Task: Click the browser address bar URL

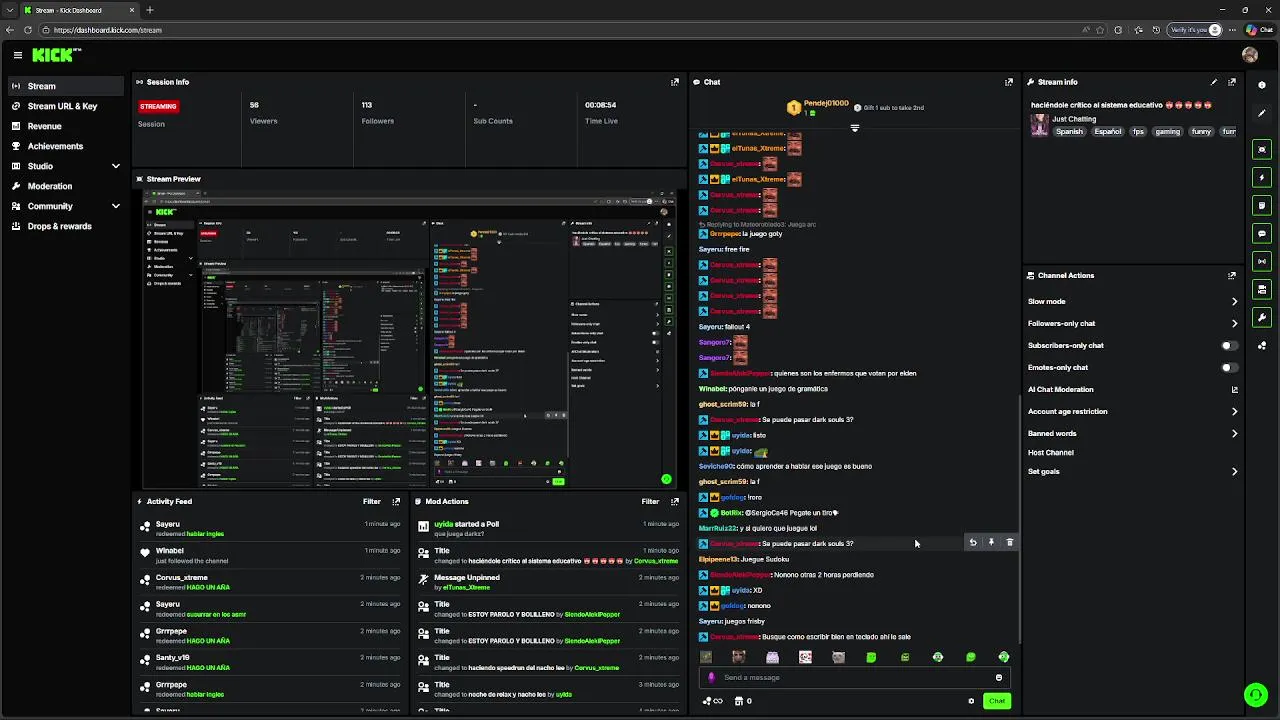Action: [108, 30]
